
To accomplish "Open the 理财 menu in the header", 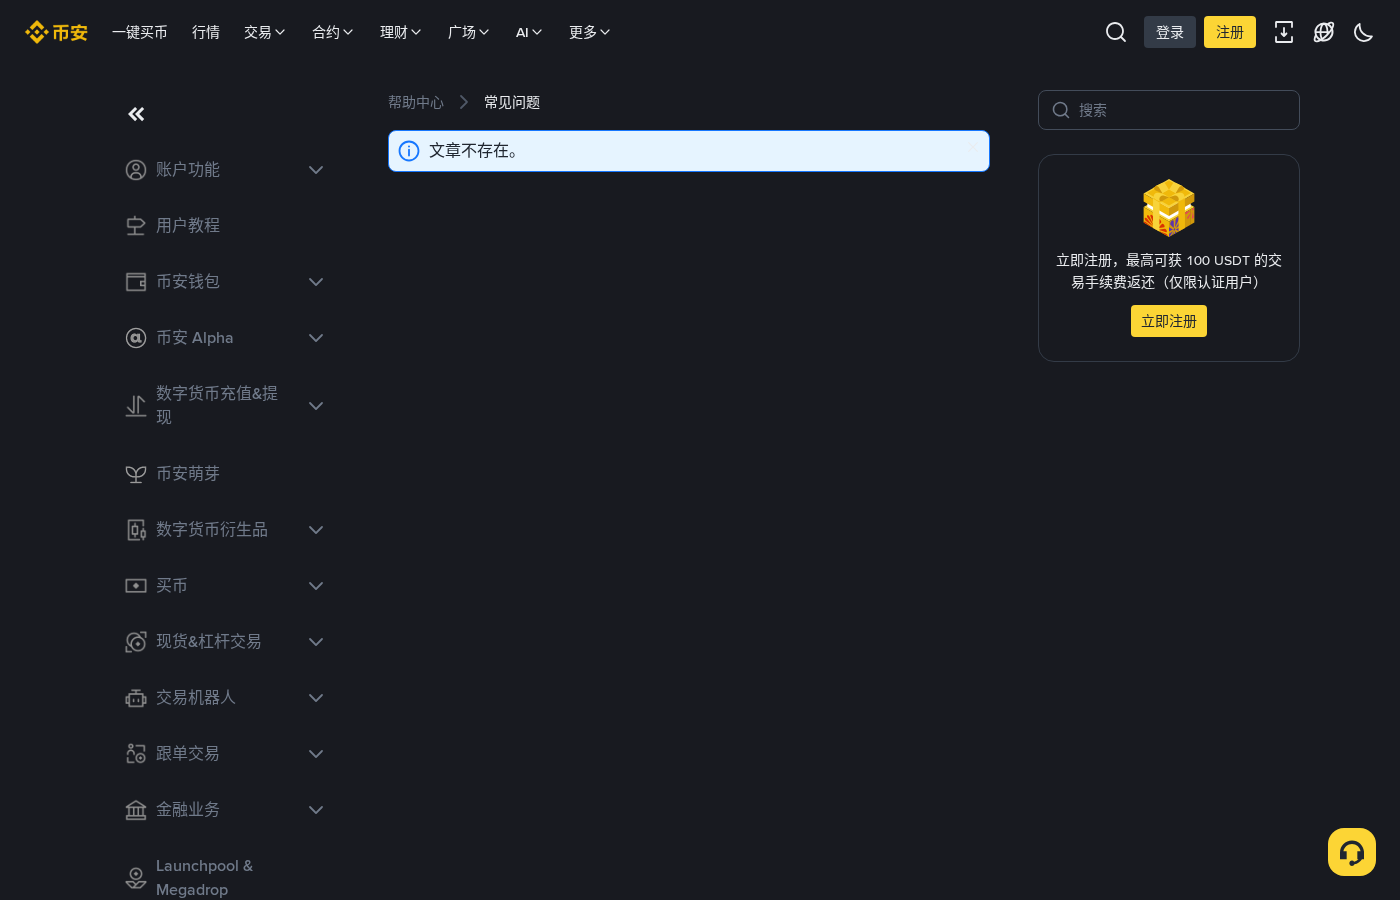I will 401,32.
